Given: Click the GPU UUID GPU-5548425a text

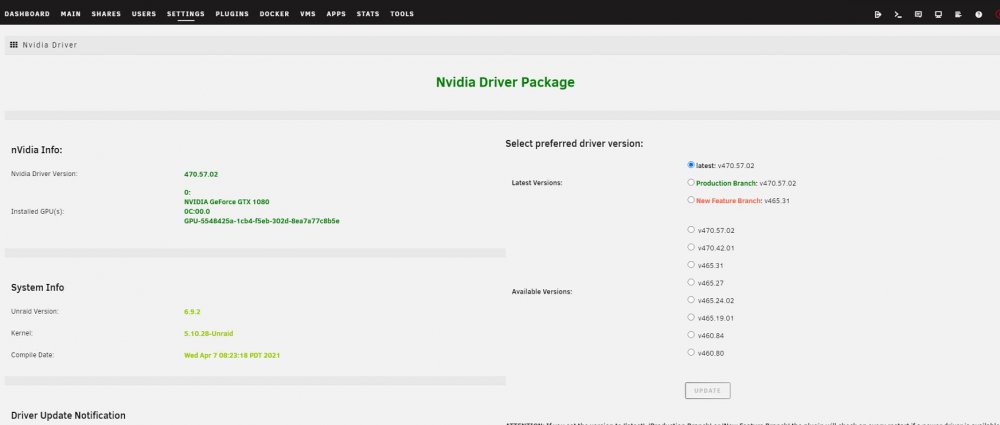Looking at the screenshot, I should coord(261,221).
